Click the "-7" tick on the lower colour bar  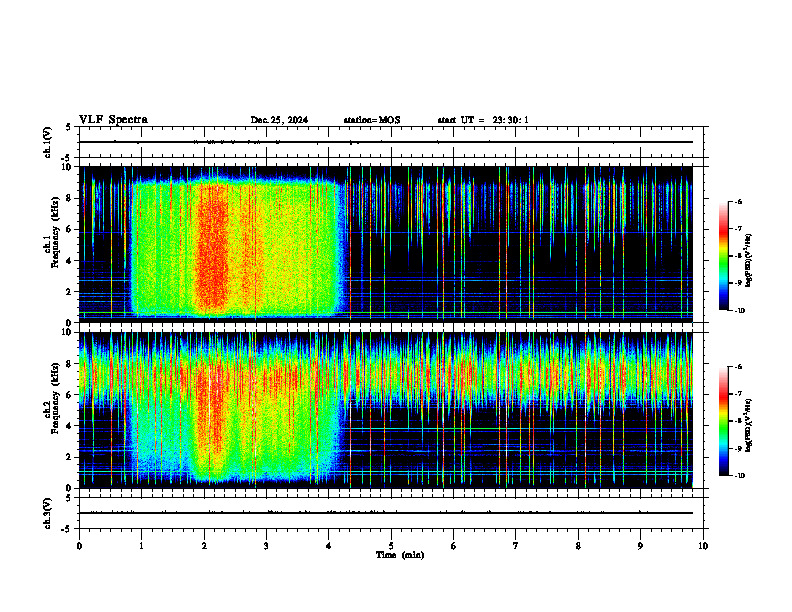(x=738, y=394)
